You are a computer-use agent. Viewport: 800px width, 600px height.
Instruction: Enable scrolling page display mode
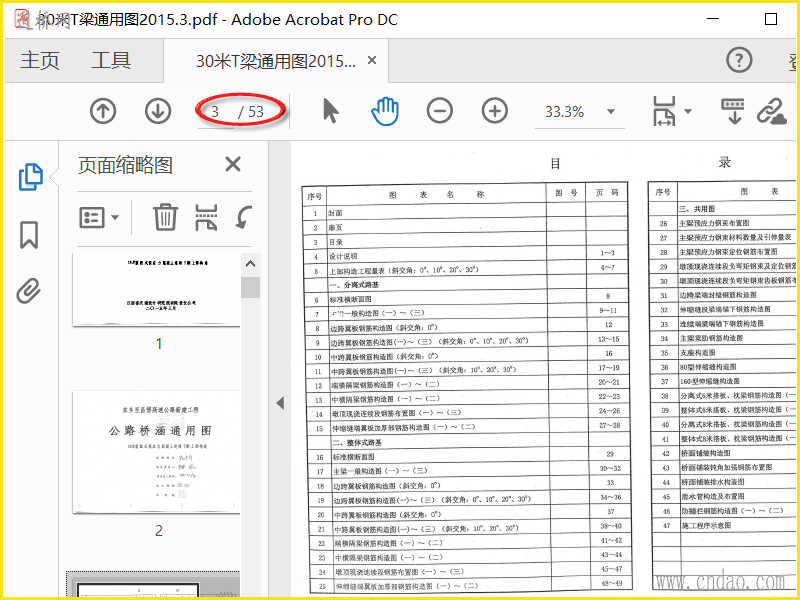pos(733,111)
